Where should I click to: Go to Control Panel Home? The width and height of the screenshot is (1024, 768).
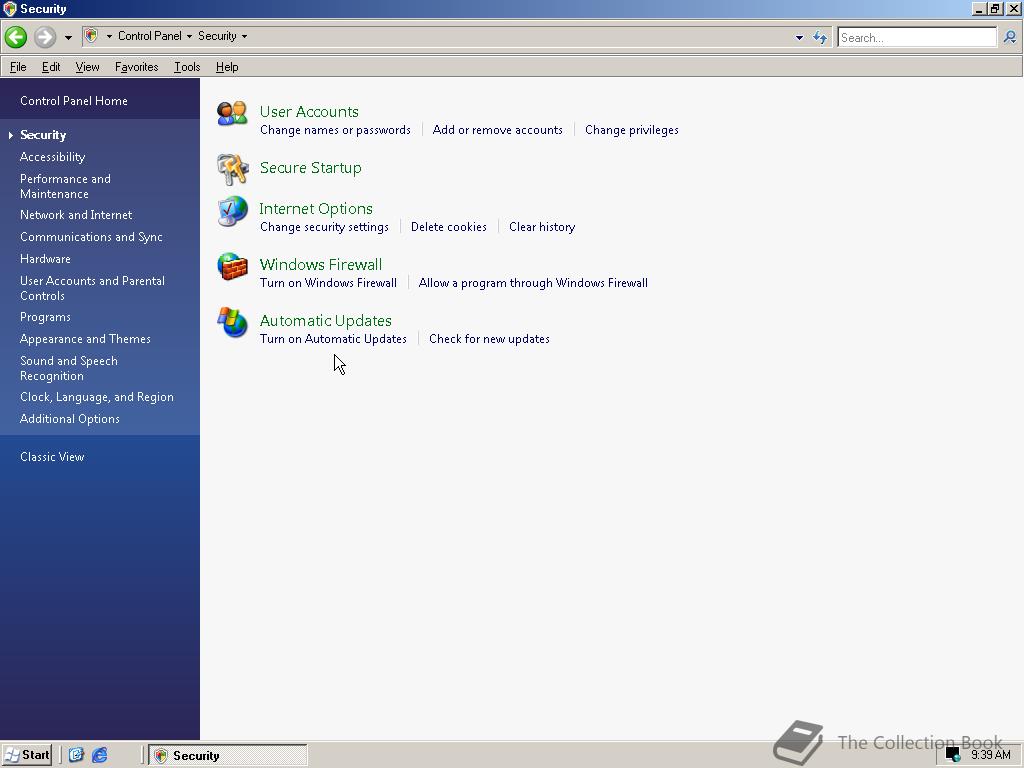[74, 101]
